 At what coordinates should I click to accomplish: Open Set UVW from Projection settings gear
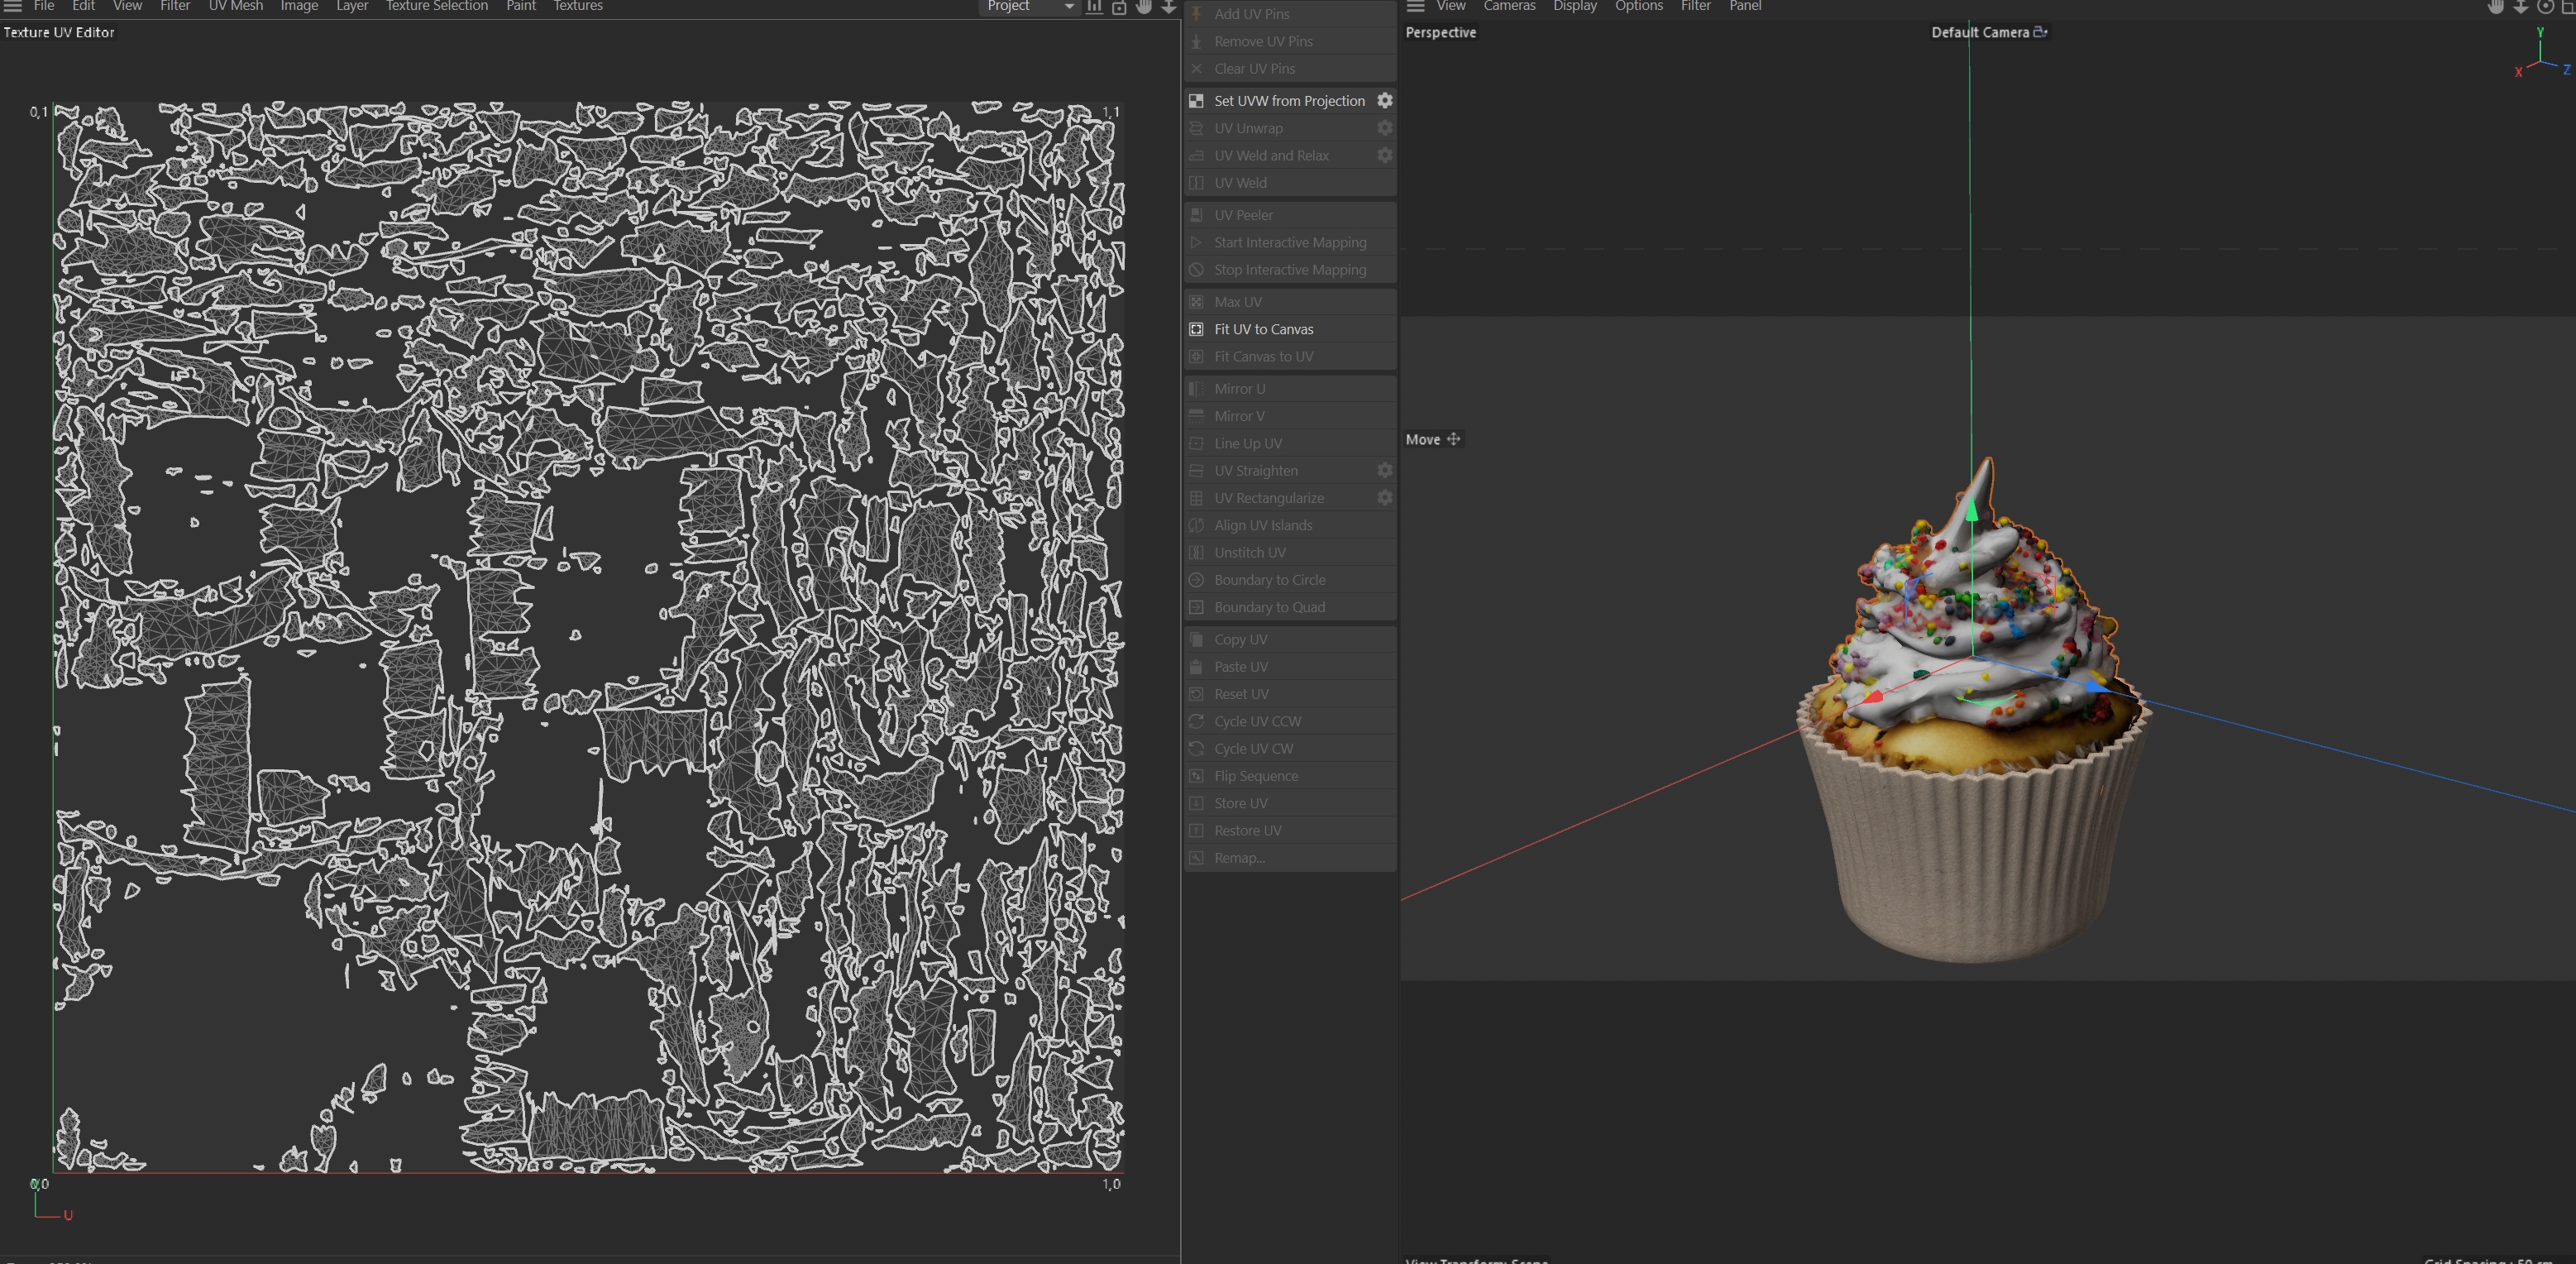coord(1384,100)
